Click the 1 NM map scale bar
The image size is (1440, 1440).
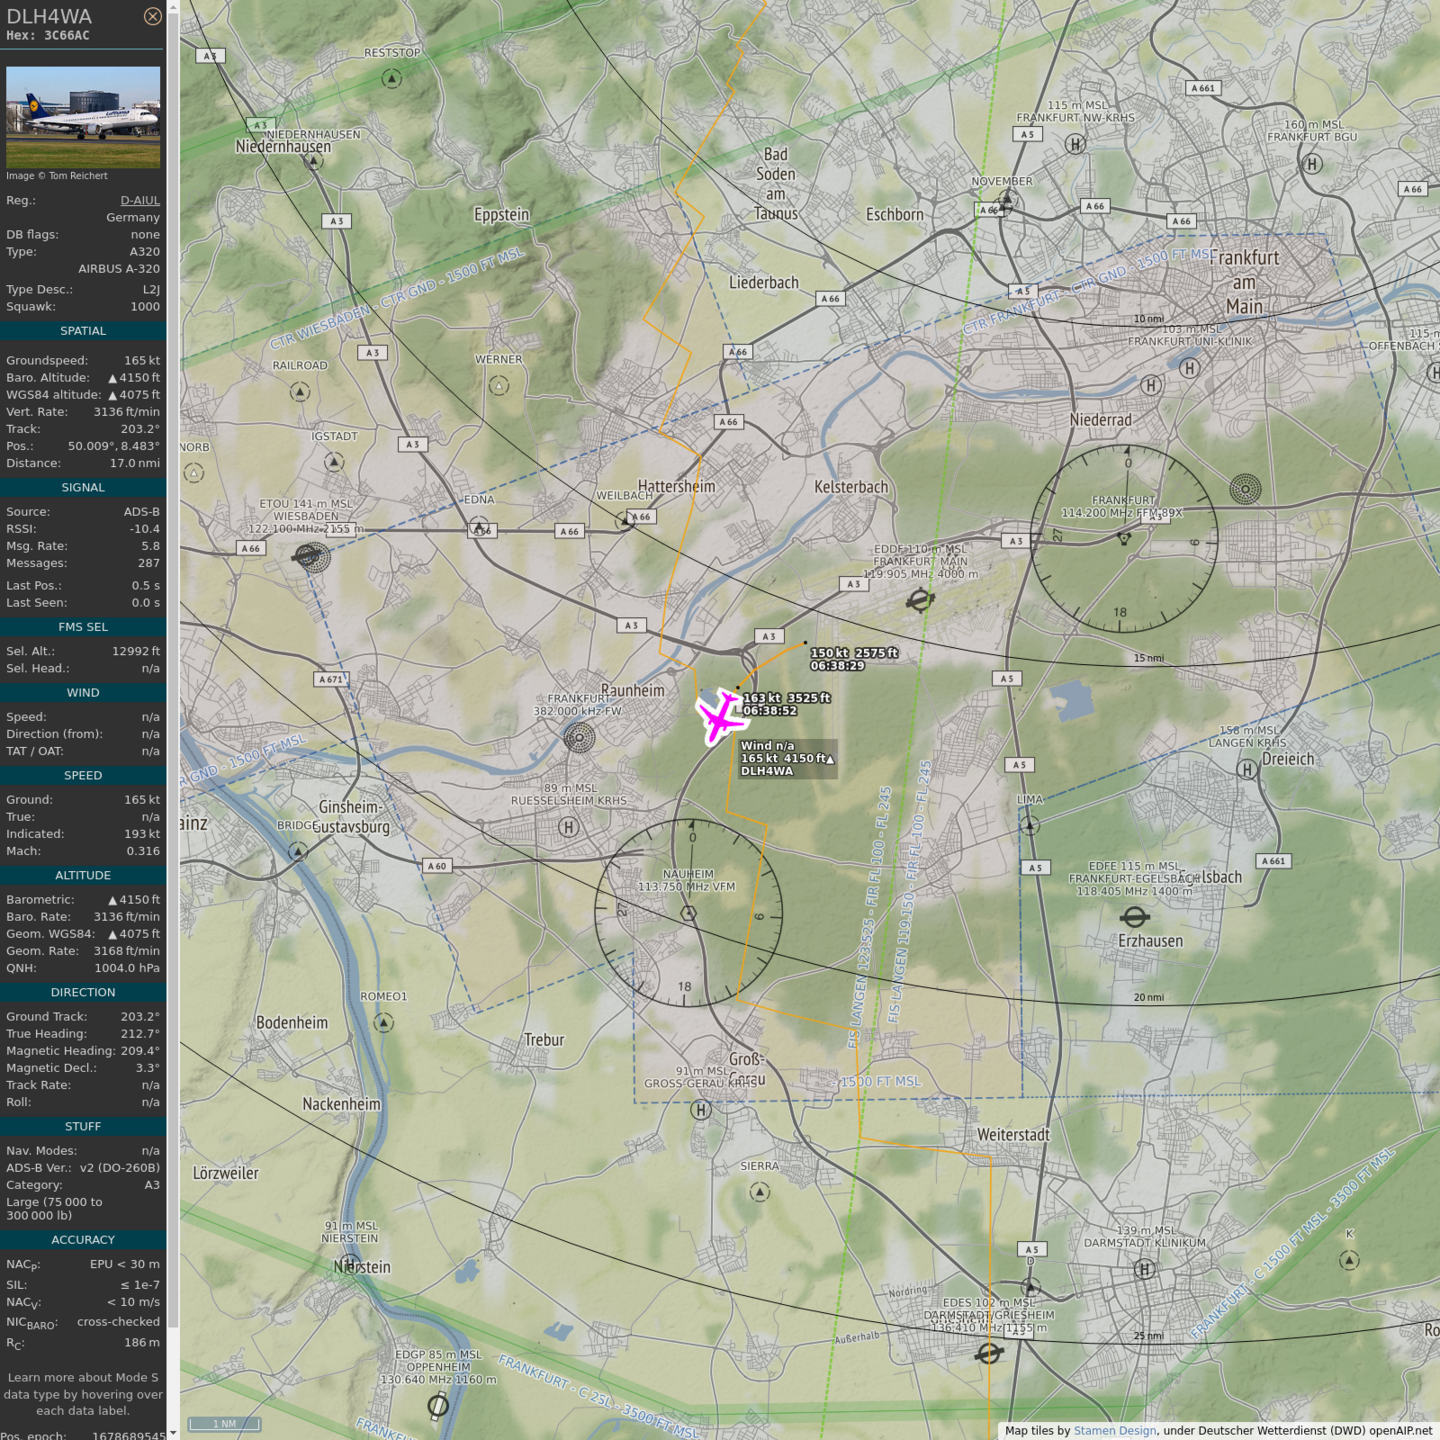click(224, 1424)
